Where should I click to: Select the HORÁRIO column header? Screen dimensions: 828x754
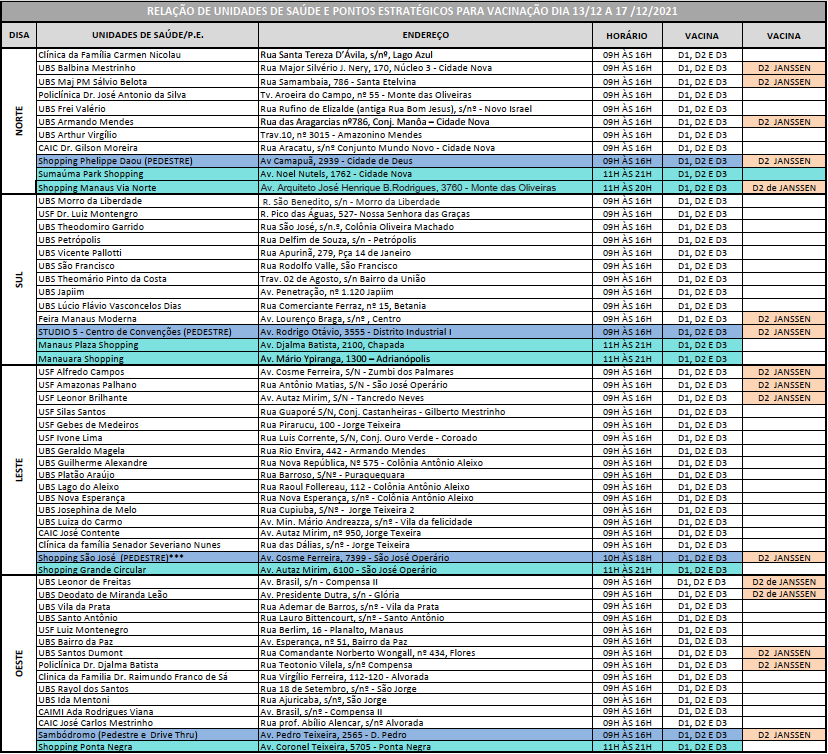[626, 35]
